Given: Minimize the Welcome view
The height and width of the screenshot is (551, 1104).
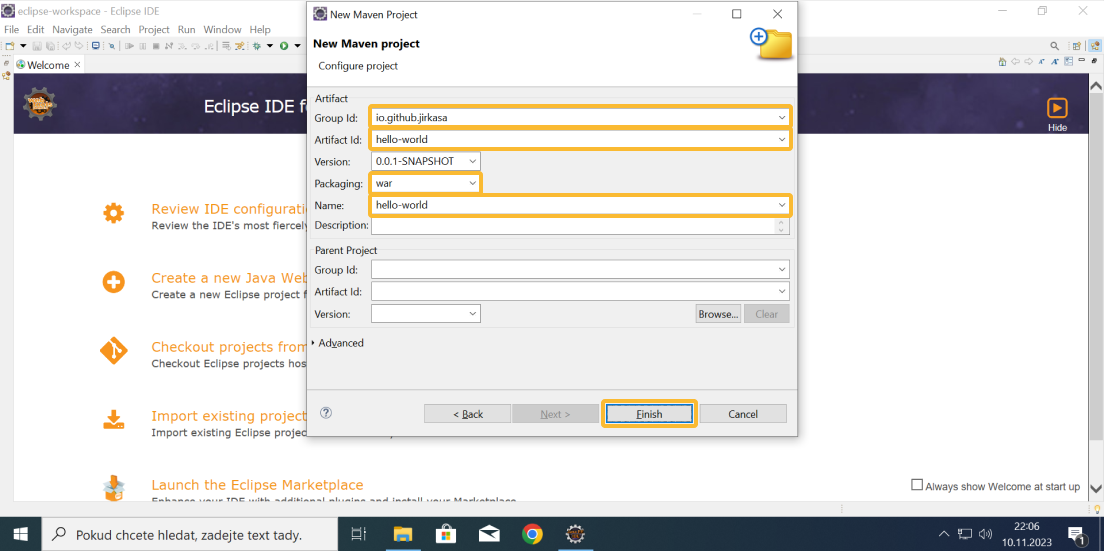Looking at the screenshot, I should (1081, 60).
